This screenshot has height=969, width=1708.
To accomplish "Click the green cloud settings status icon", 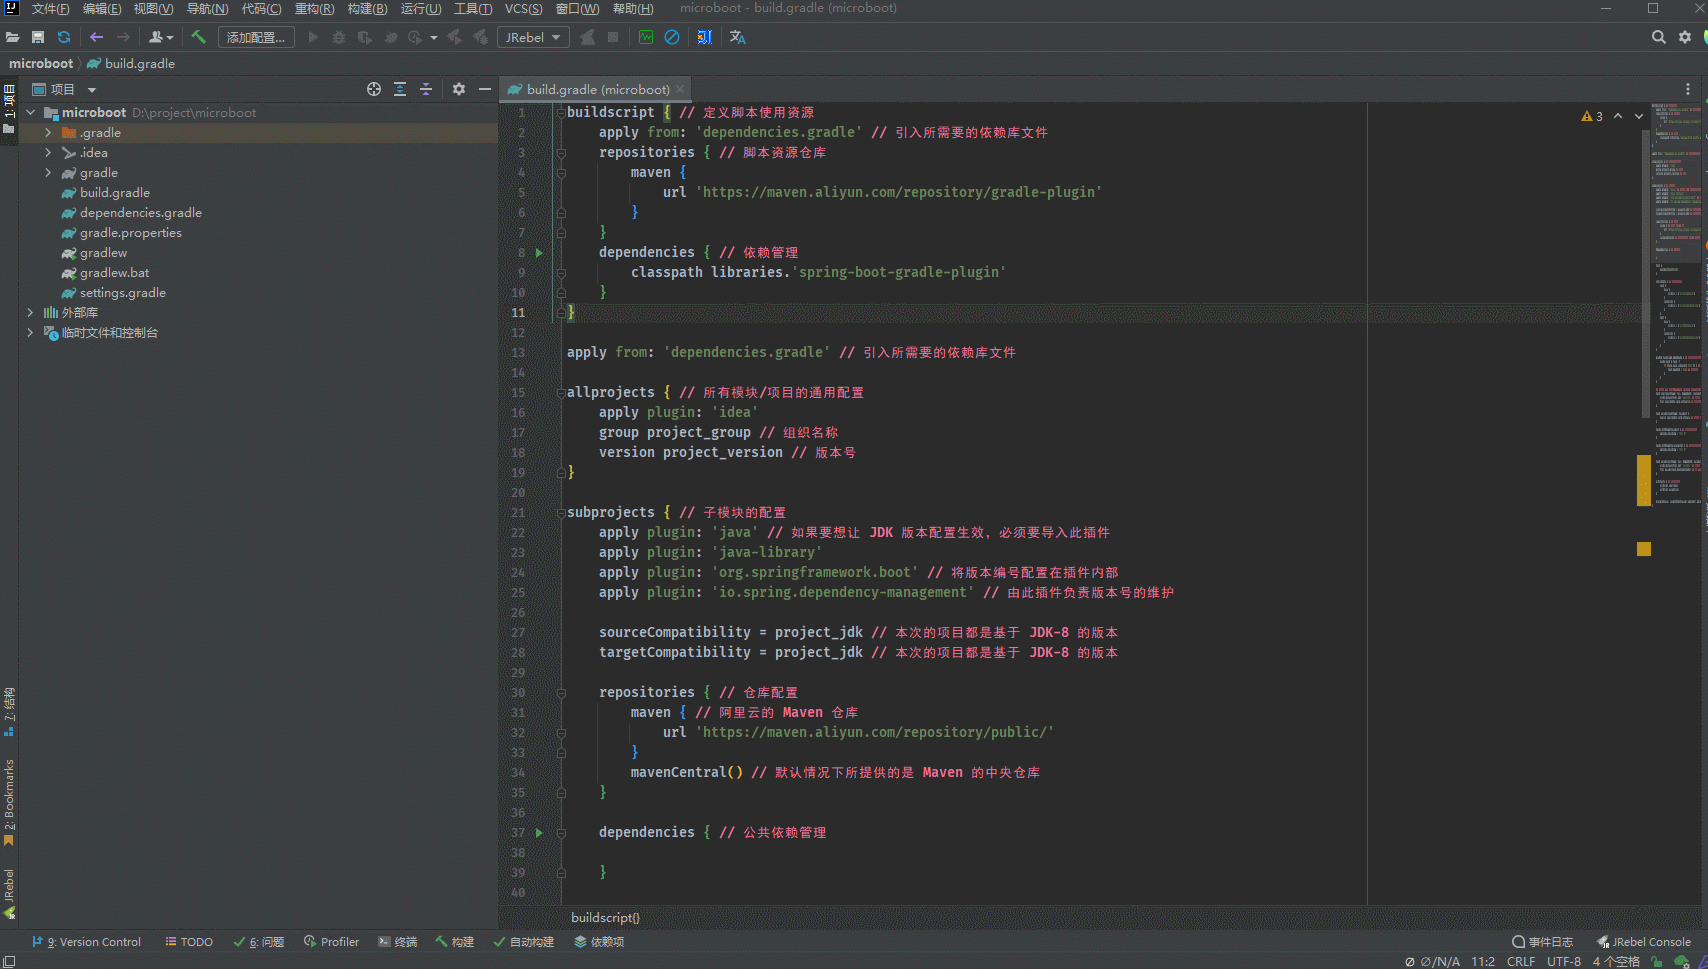I will 1681,962.
